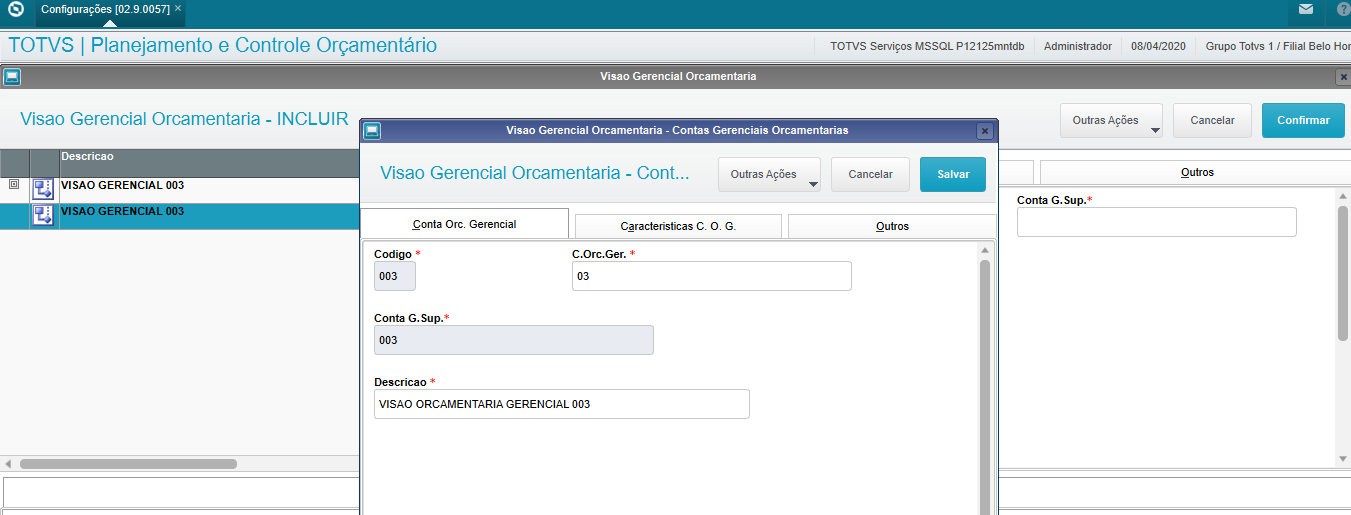Click Grupo Totvs 1 / Filial label

[1278, 46]
